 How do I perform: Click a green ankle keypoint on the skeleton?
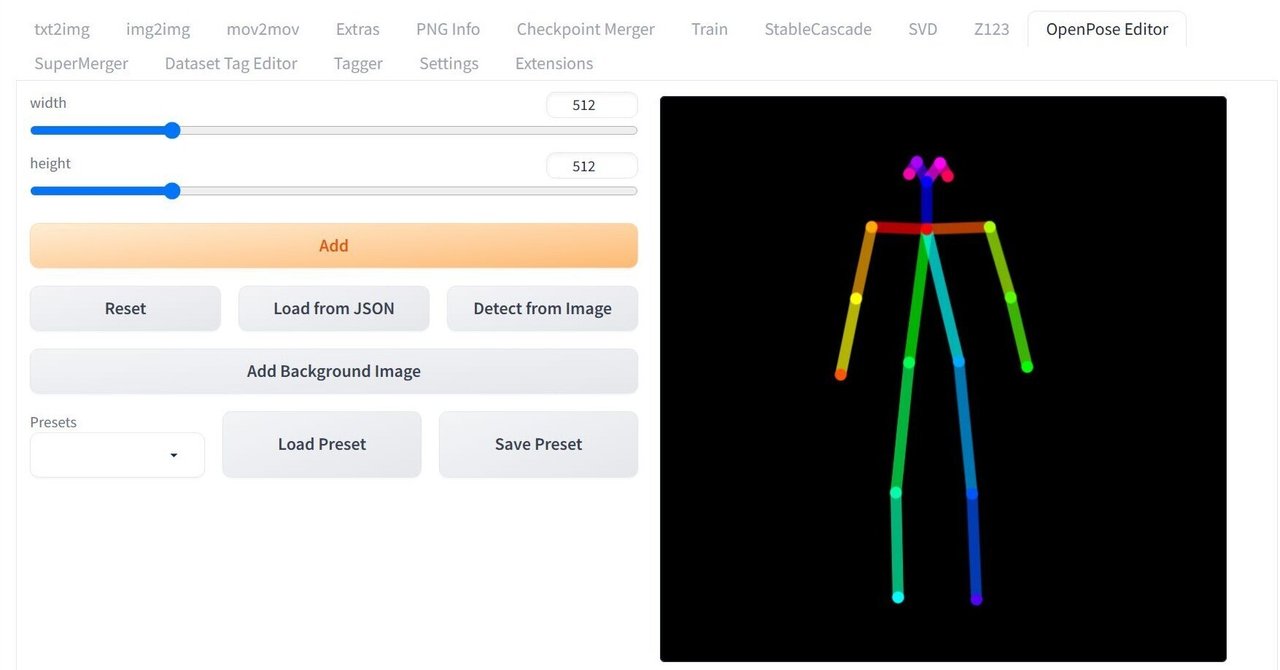pyautogui.click(x=897, y=597)
